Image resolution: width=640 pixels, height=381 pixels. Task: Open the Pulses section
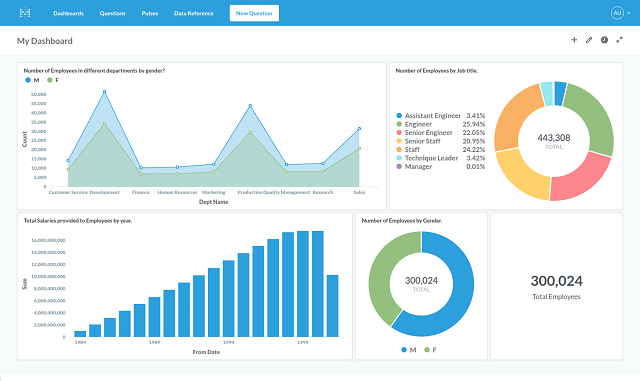150,13
